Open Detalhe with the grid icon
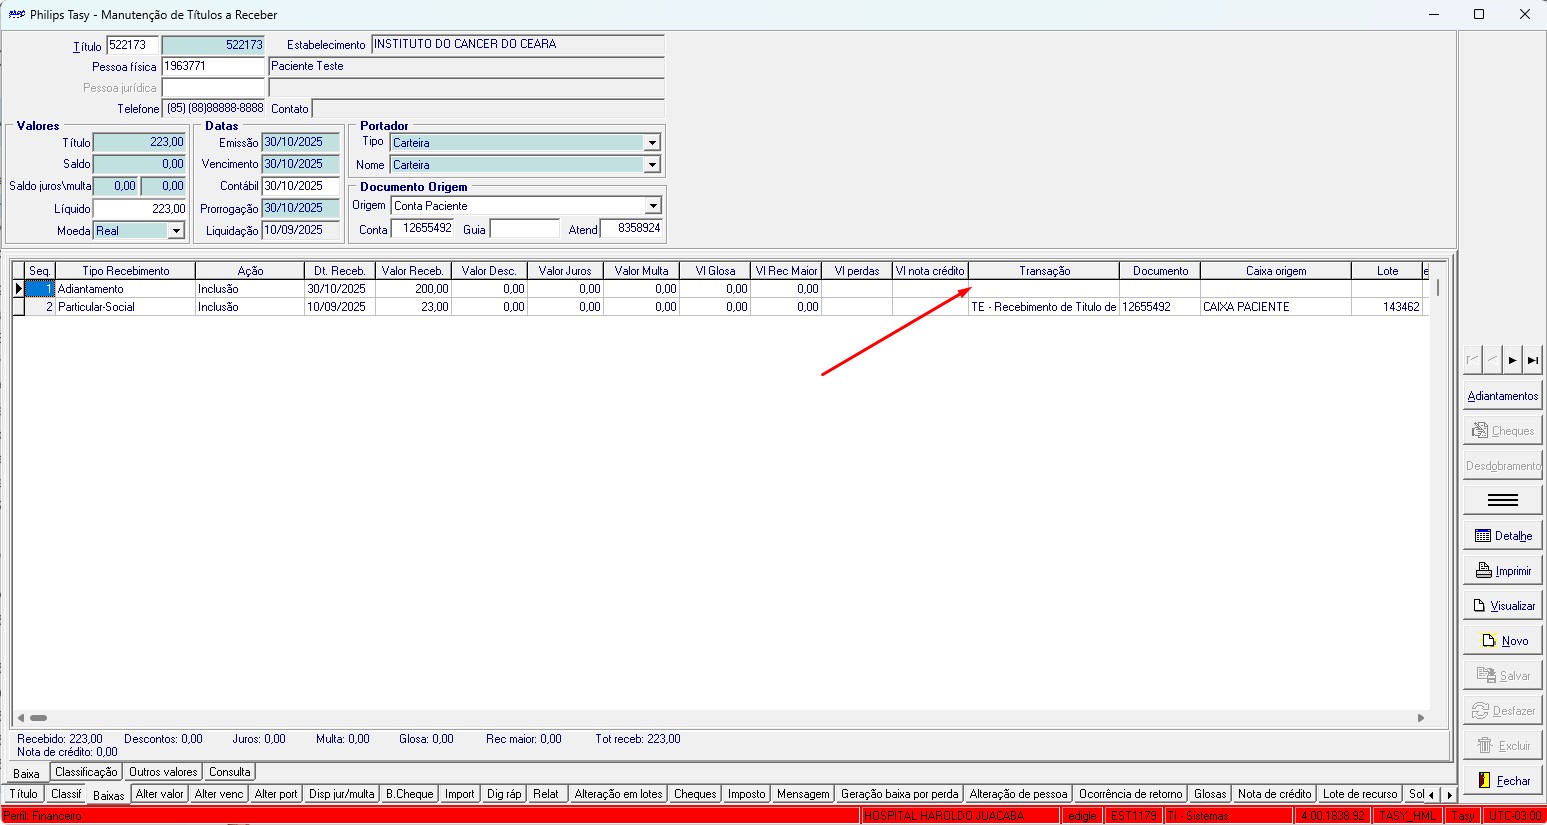Image resolution: width=1547 pixels, height=825 pixels. click(1503, 536)
